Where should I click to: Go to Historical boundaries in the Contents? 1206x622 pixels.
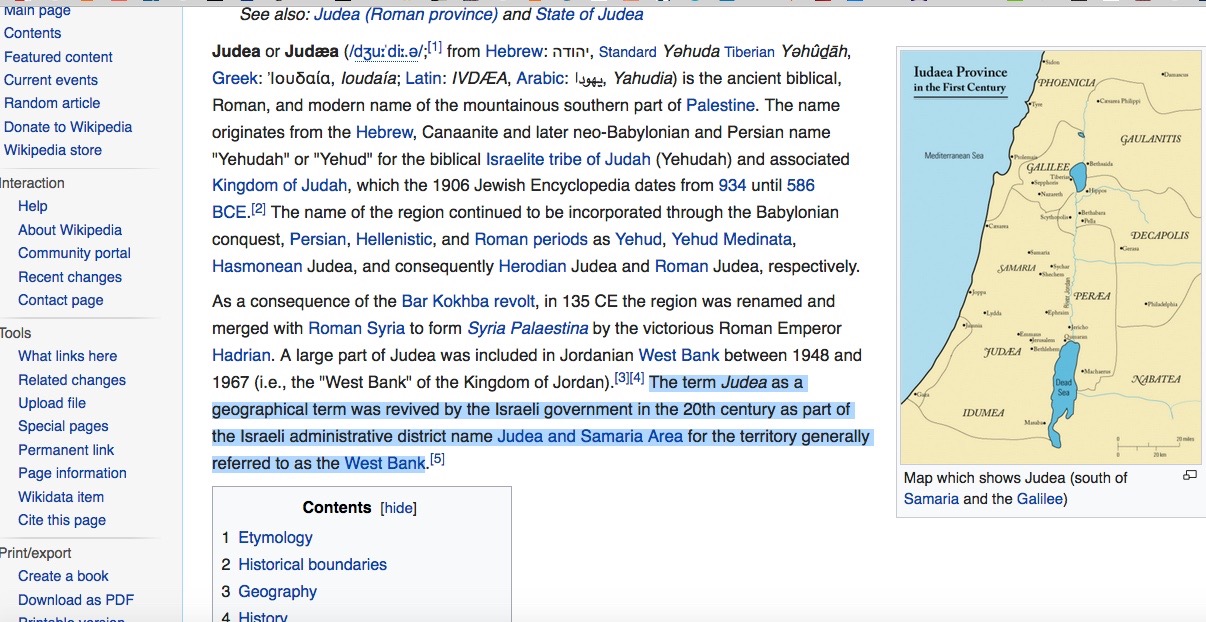point(312,565)
